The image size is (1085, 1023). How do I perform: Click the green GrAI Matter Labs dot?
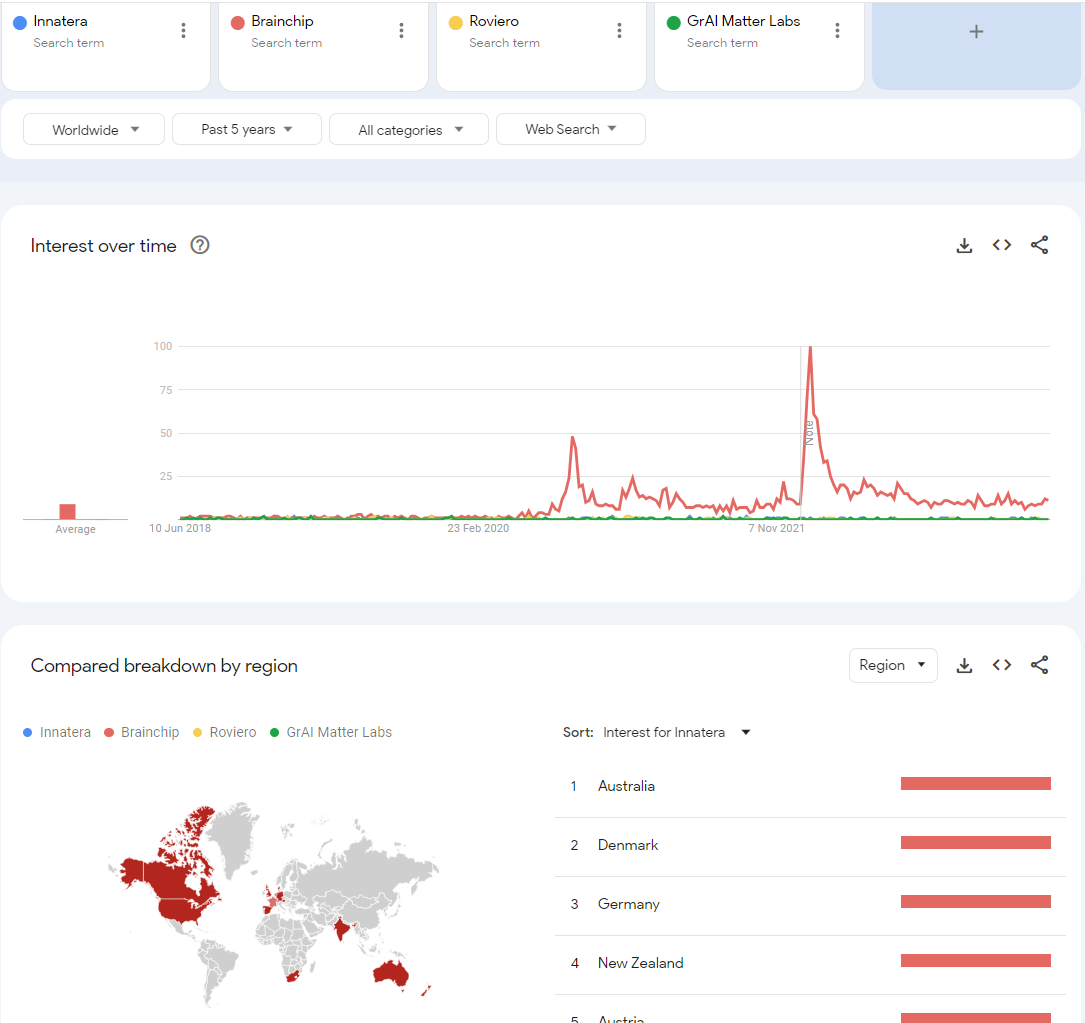(673, 23)
